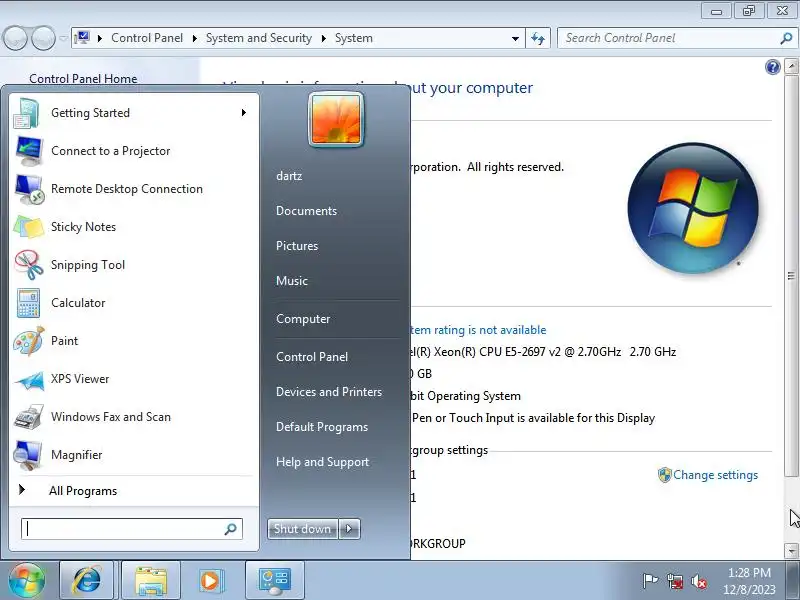Click the scrollbar up arrow
This screenshot has height=600, width=800.
tap(791, 66)
